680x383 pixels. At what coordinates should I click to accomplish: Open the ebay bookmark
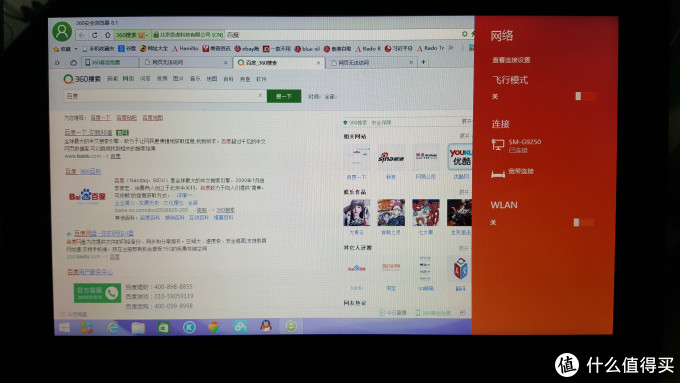pyautogui.click(x=247, y=49)
